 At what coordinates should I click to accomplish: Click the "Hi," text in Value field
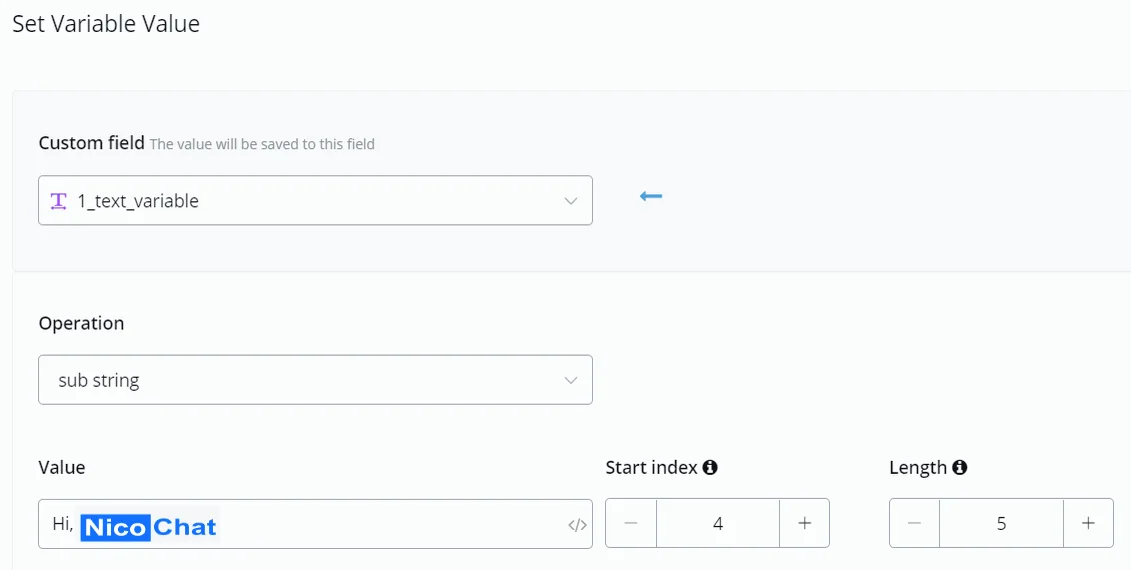[63, 524]
